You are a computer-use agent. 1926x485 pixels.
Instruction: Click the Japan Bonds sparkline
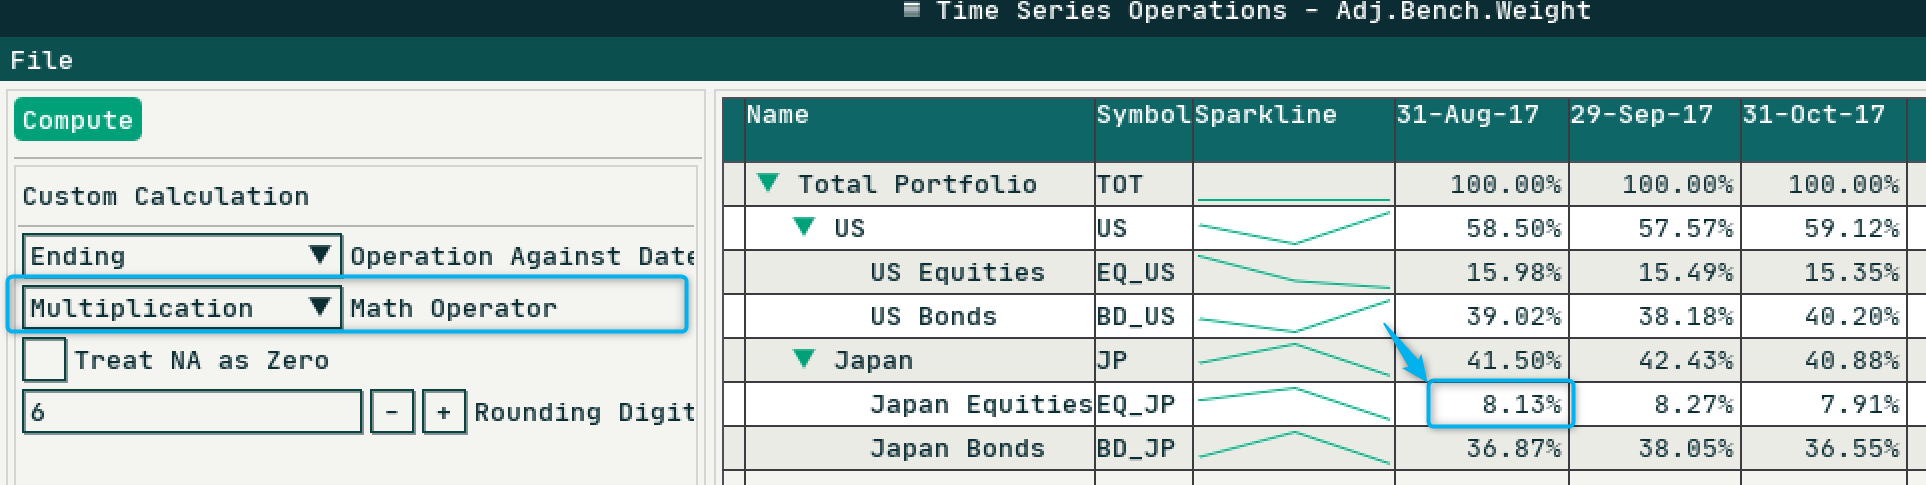(x=1294, y=448)
